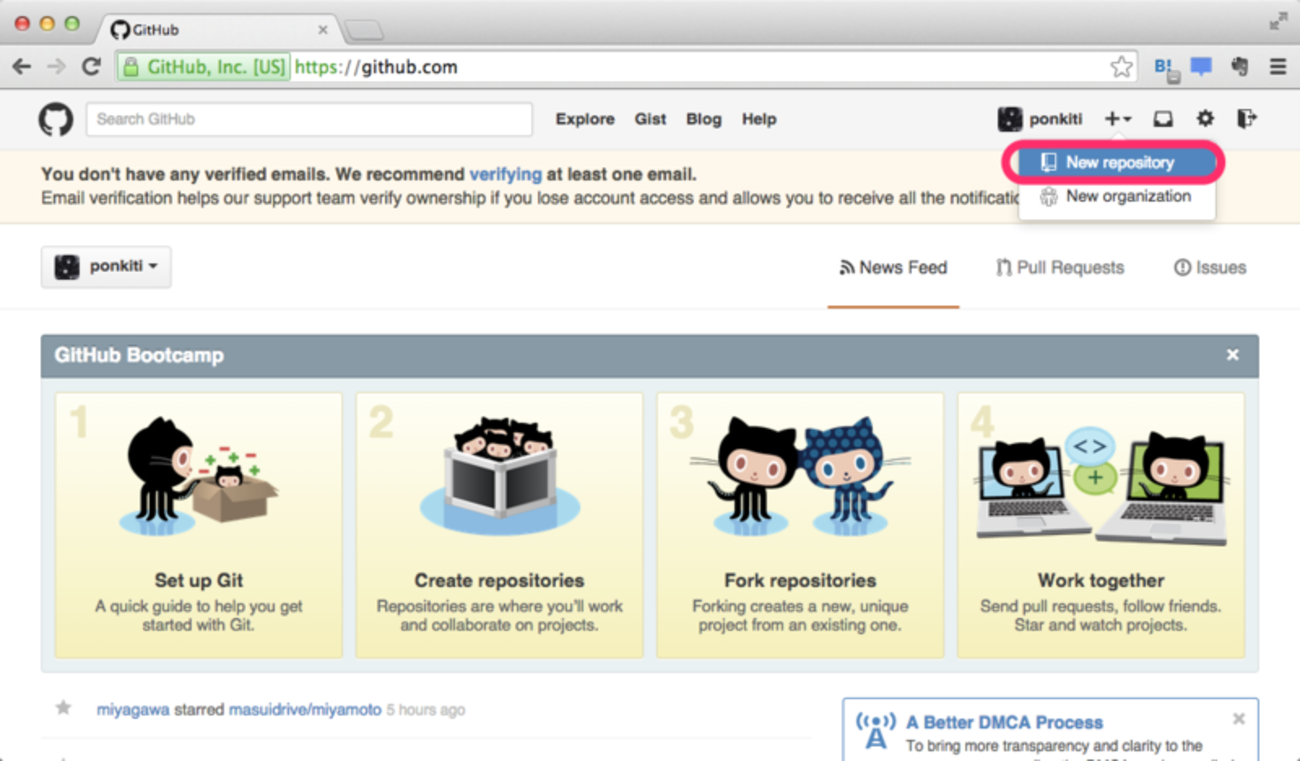This screenshot has width=1300, height=761.
Task: Choose New organization menu item
Action: [1117, 196]
